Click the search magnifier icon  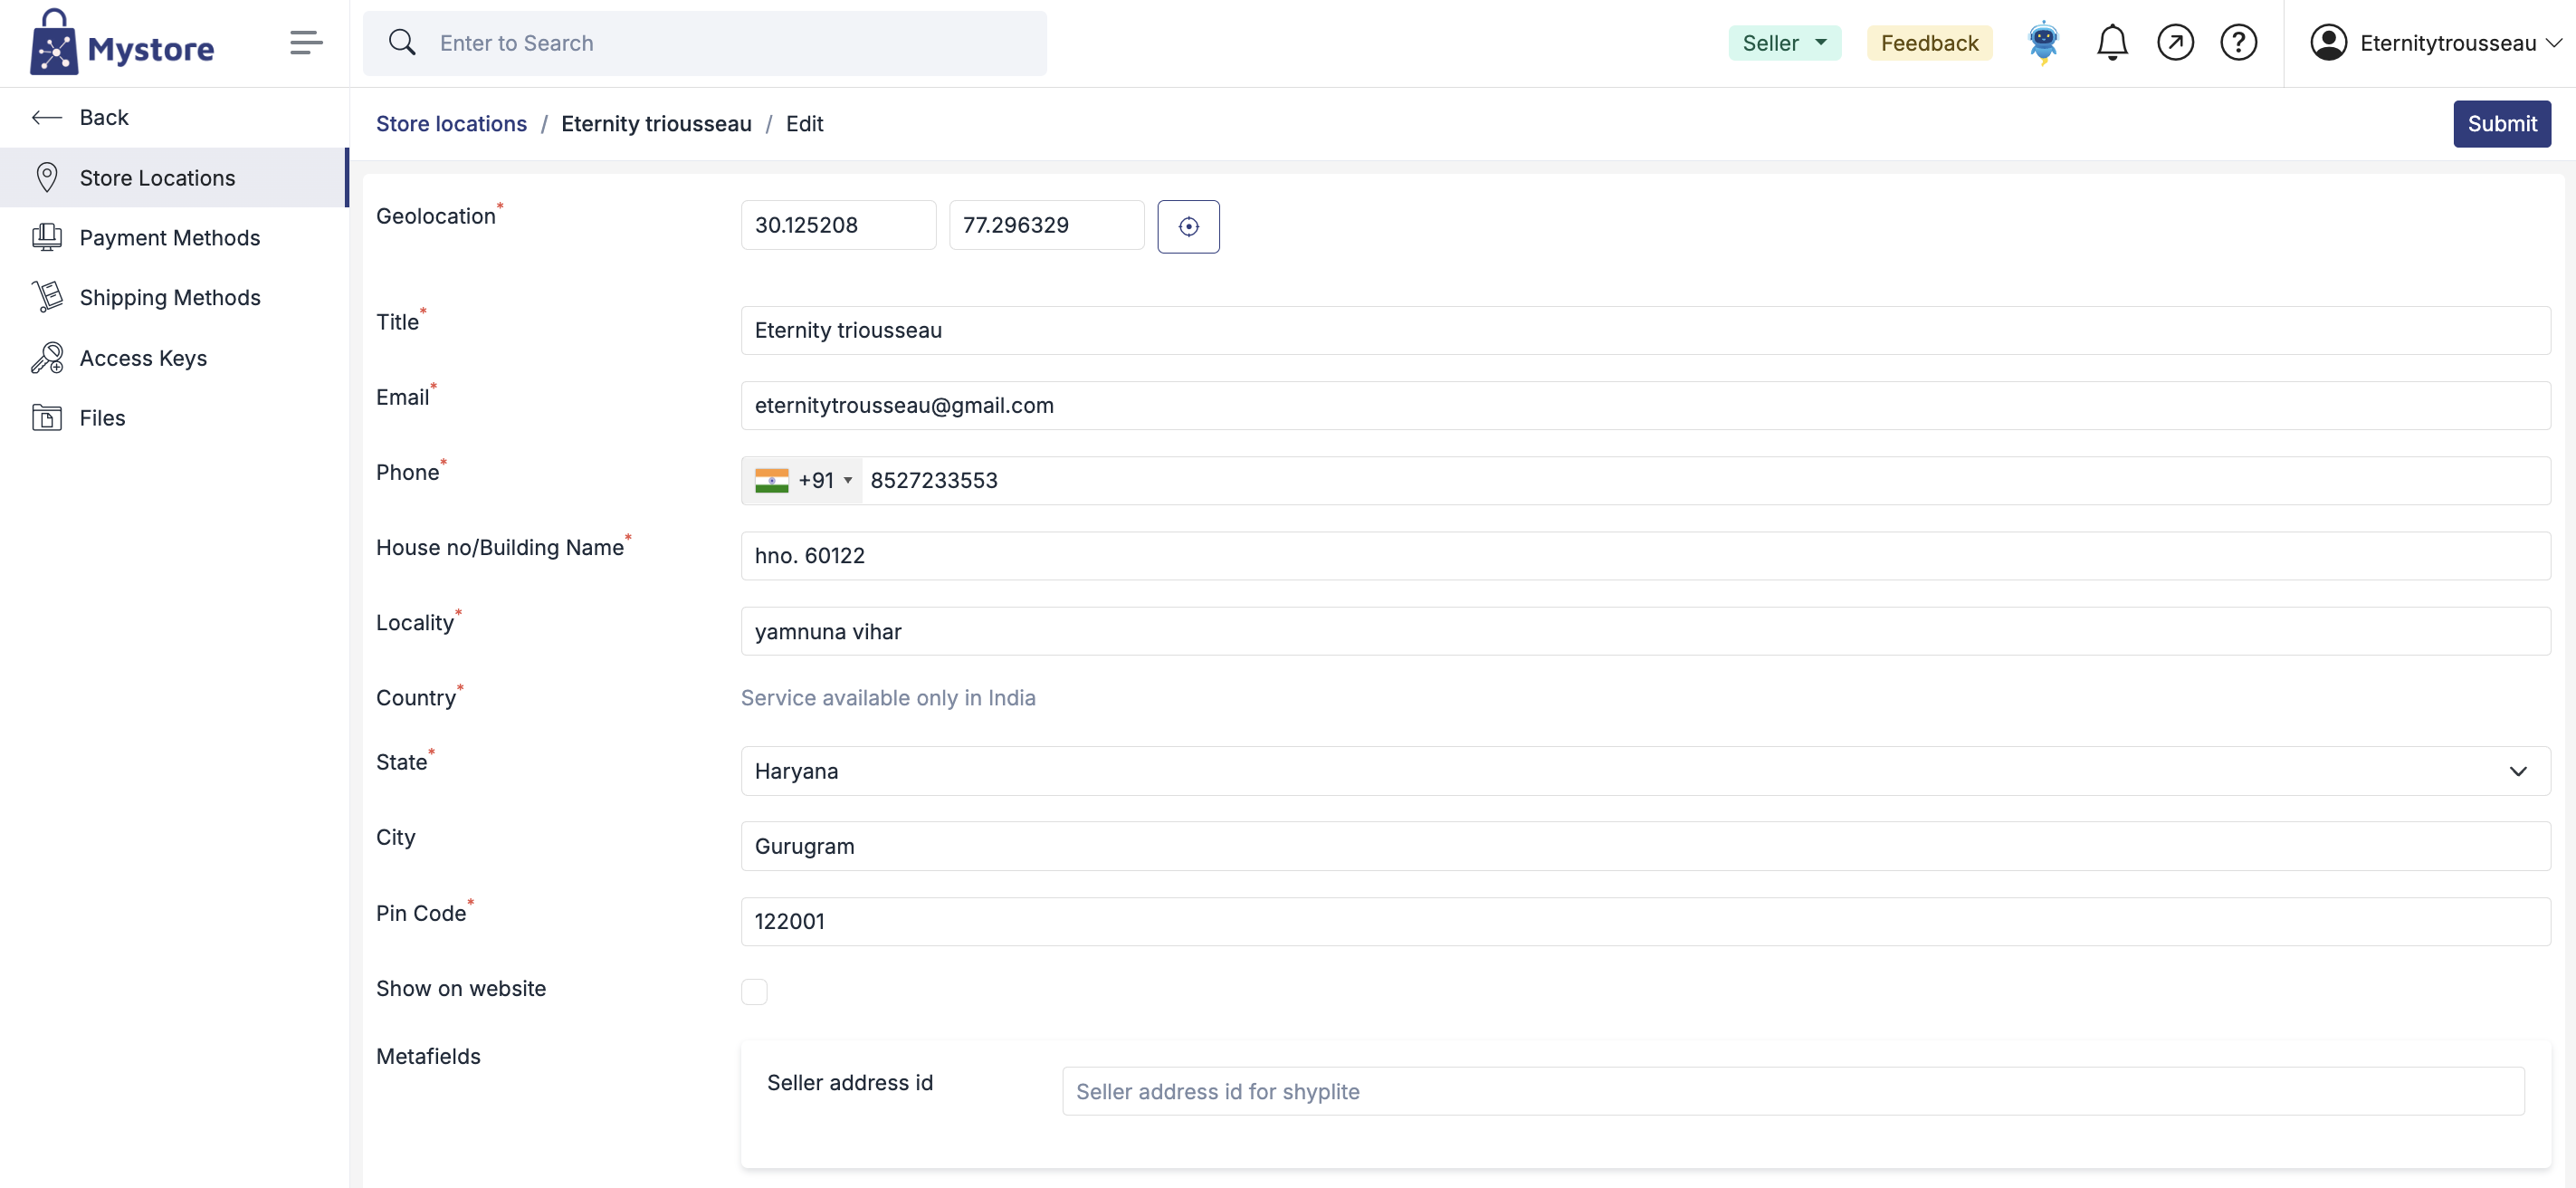pyautogui.click(x=402, y=43)
